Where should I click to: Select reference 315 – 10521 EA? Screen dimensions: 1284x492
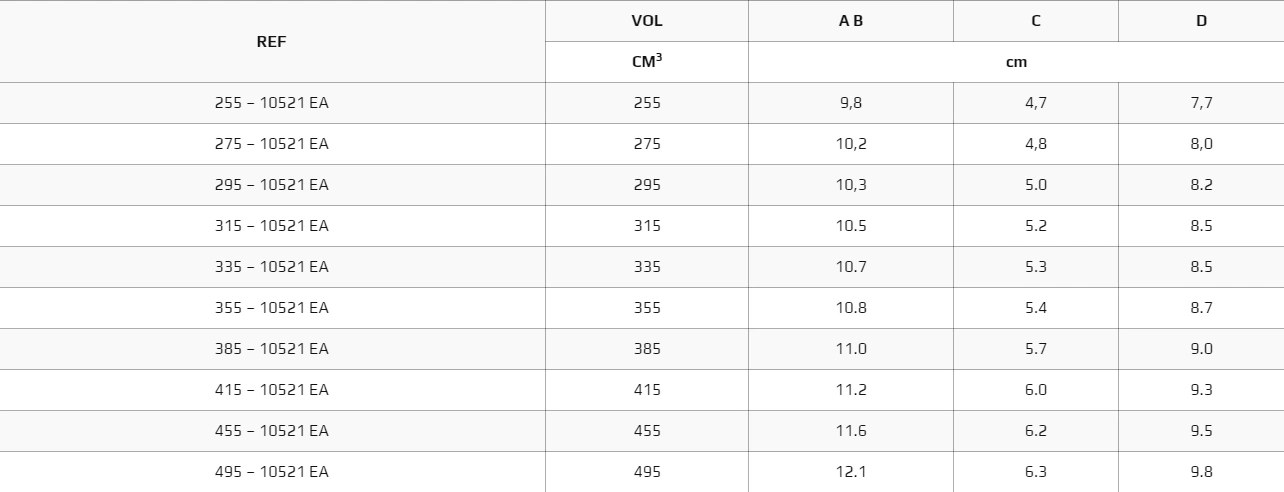click(x=272, y=226)
